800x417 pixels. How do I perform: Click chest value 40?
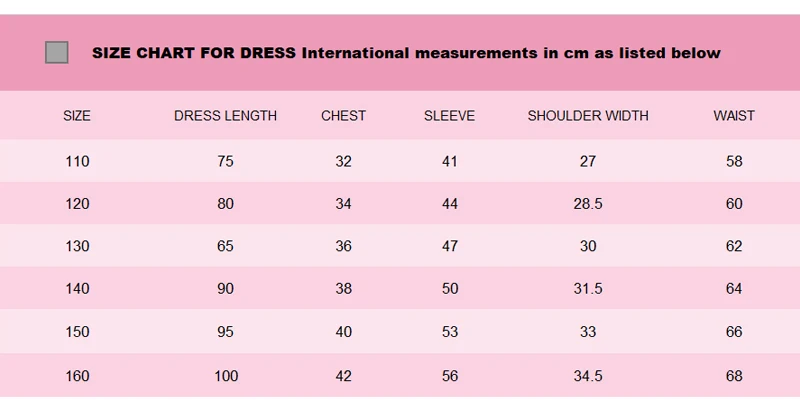click(344, 332)
